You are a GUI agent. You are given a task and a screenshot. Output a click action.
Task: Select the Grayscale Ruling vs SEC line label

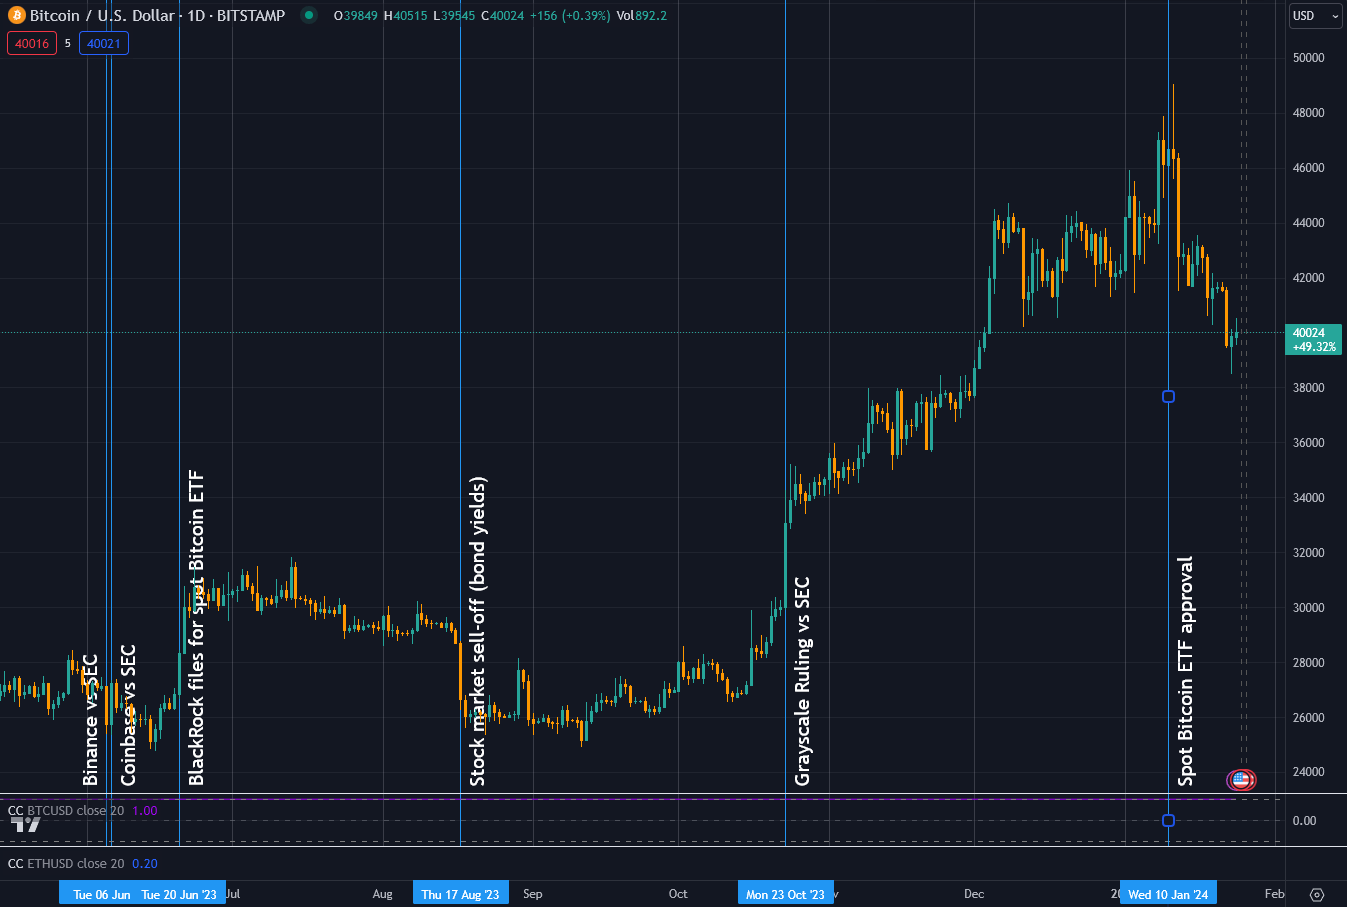point(802,681)
